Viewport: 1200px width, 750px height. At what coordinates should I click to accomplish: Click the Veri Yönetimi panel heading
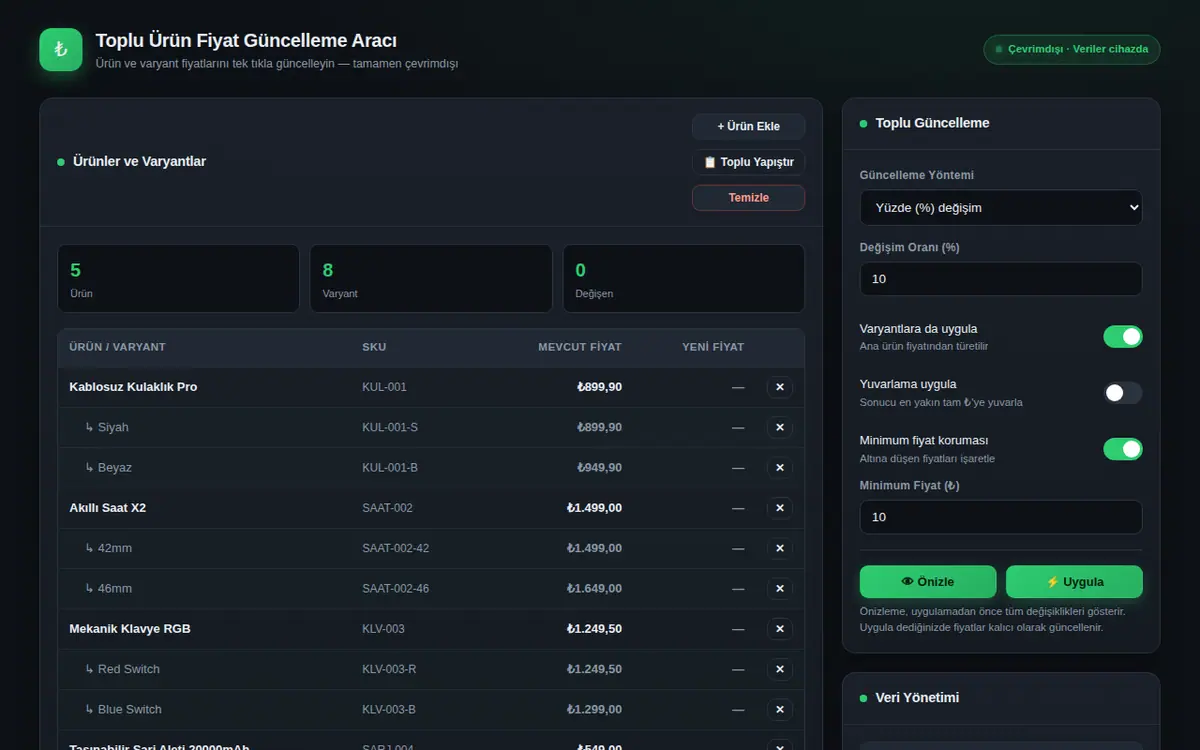pyautogui.click(x=917, y=697)
